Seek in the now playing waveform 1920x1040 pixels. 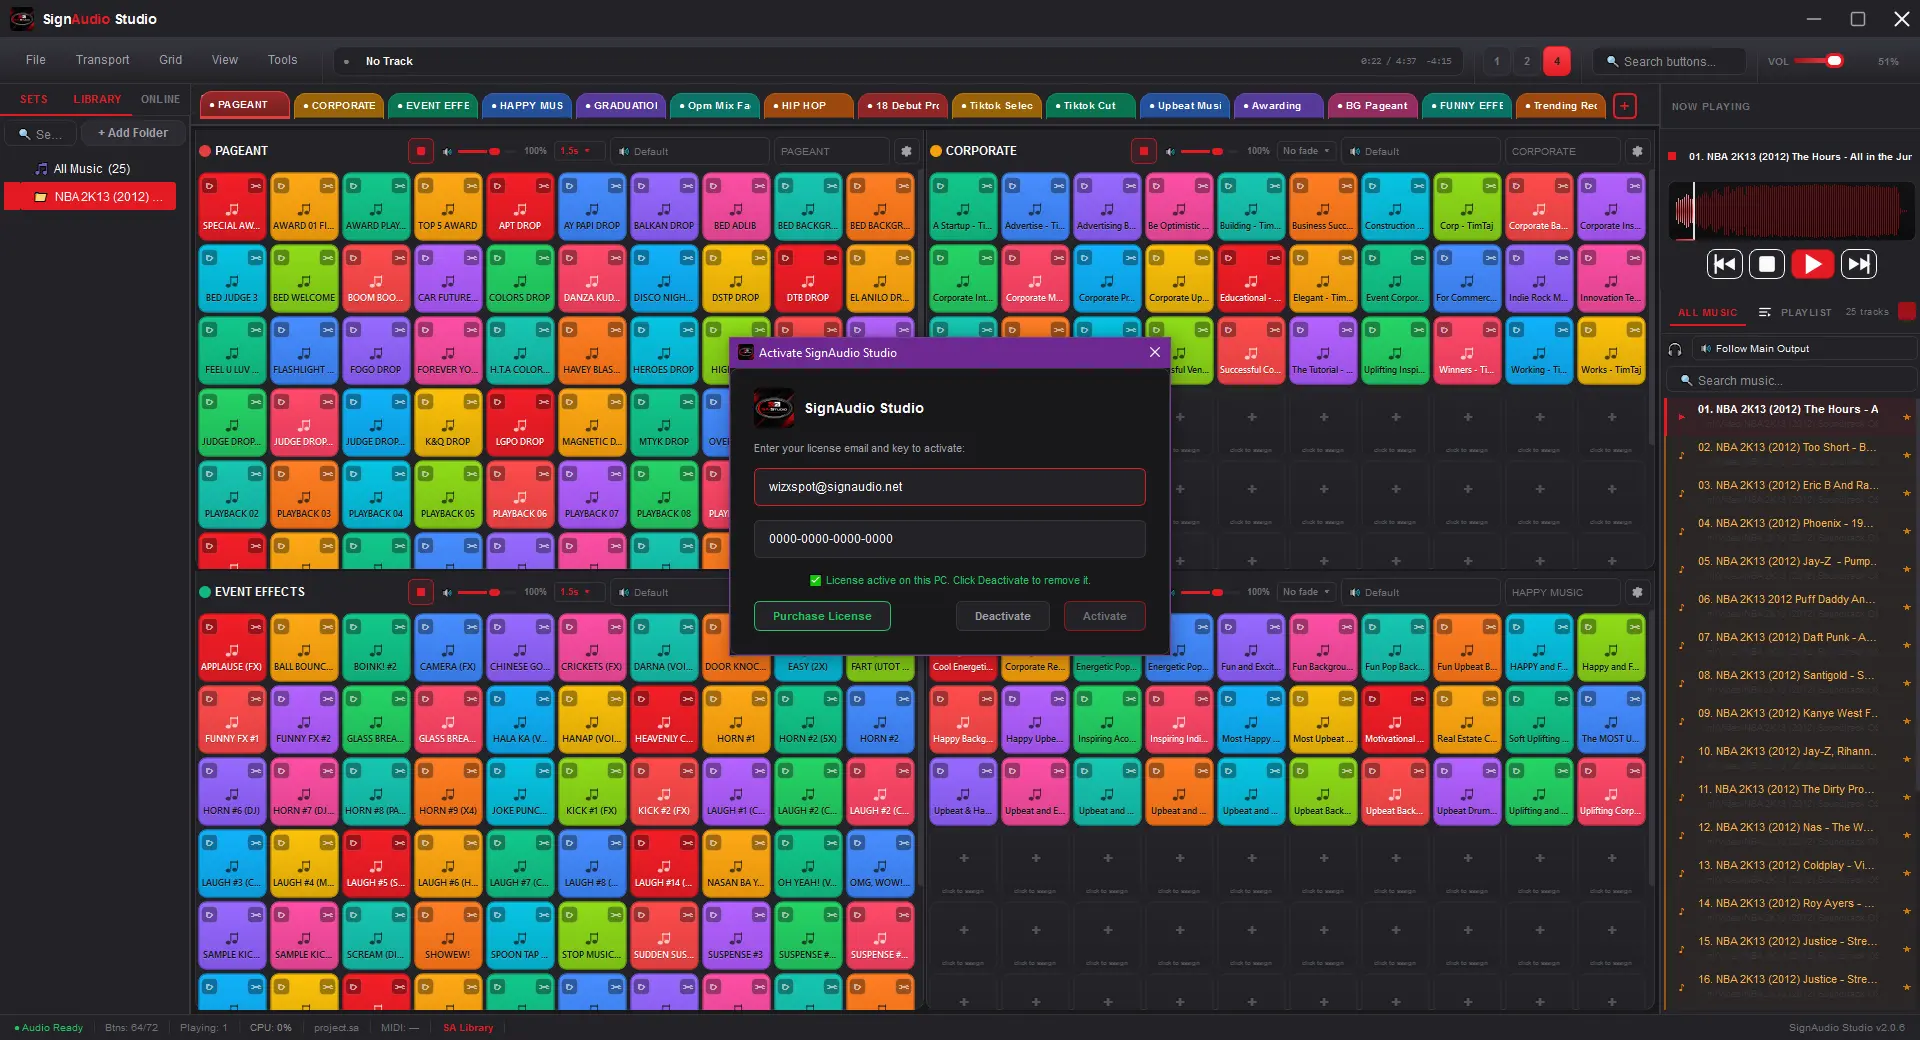tap(1791, 212)
